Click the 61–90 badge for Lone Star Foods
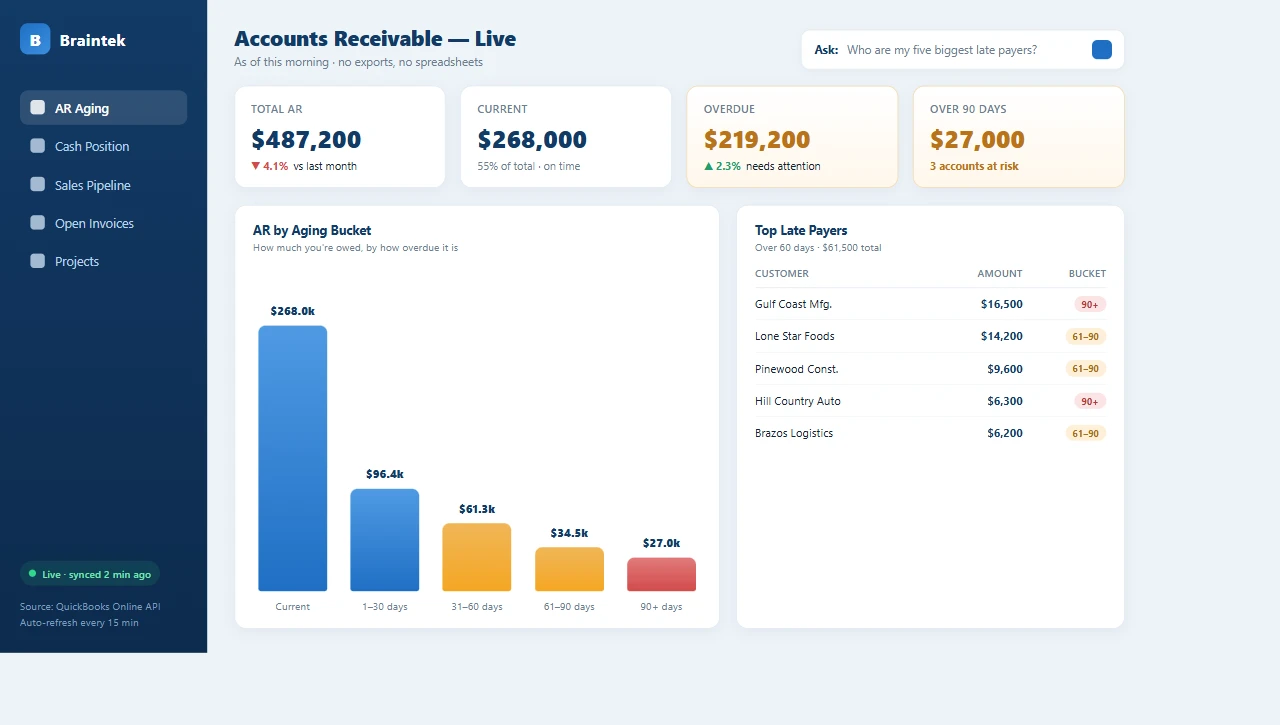This screenshot has width=1280, height=725. (x=1086, y=336)
